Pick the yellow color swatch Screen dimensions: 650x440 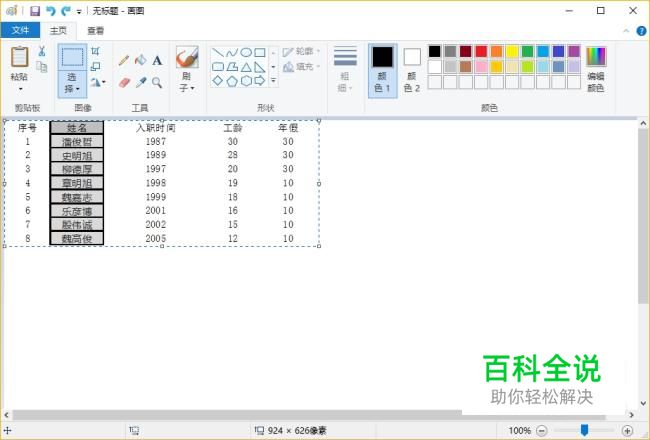pyautogui.click(x=512, y=51)
